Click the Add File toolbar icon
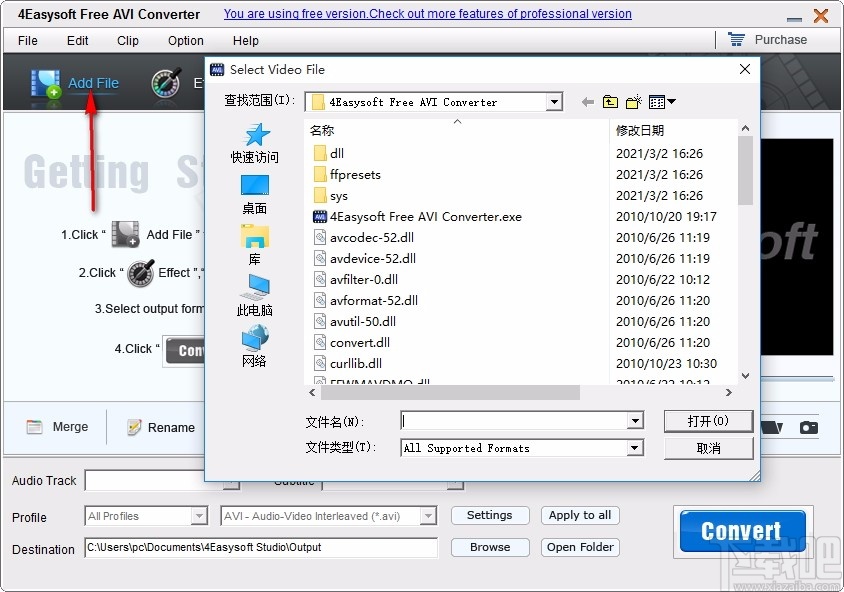The width and height of the screenshot is (844, 592). [x=45, y=82]
